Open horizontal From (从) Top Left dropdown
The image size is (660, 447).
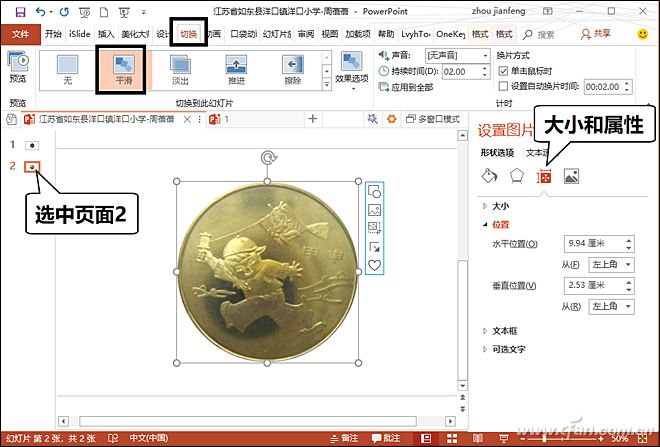pos(612,265)
